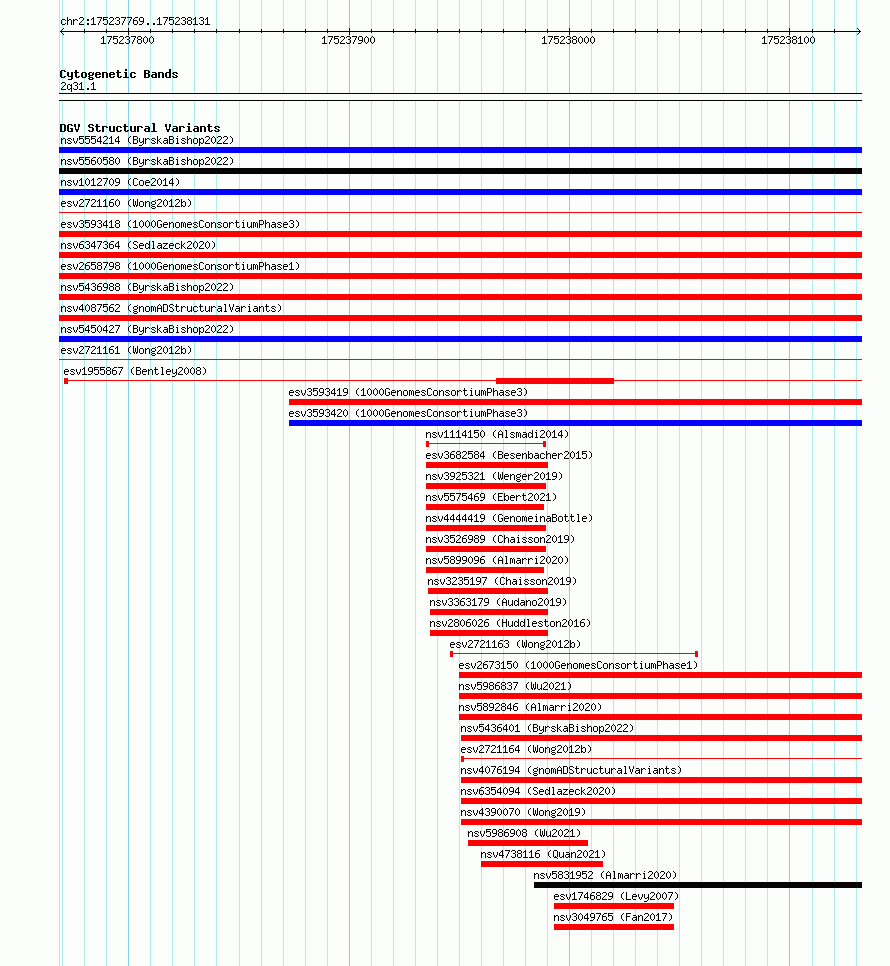Click esv2658798 (1000GenomesConsortiumPhase1) label
The width and height of the screenshot is (890, 966).
point(180,266)
